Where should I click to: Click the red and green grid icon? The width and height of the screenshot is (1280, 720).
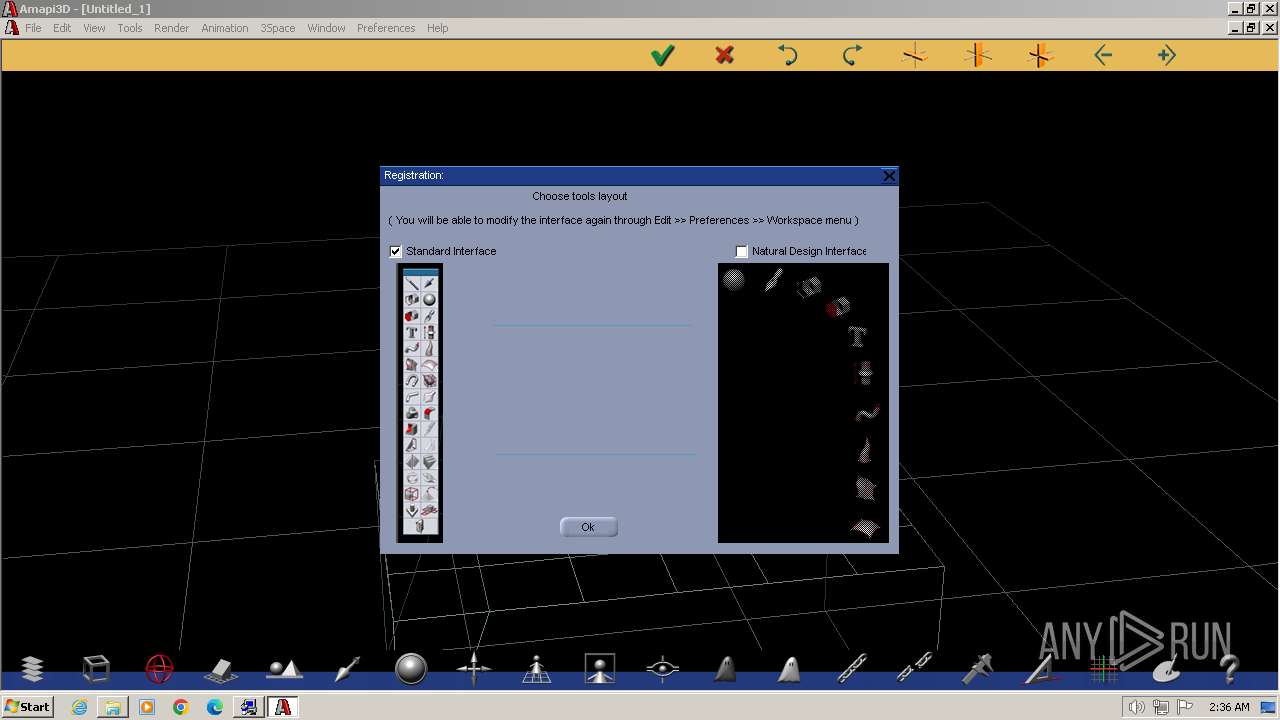pyautogui.click(x=1103, y=668)
